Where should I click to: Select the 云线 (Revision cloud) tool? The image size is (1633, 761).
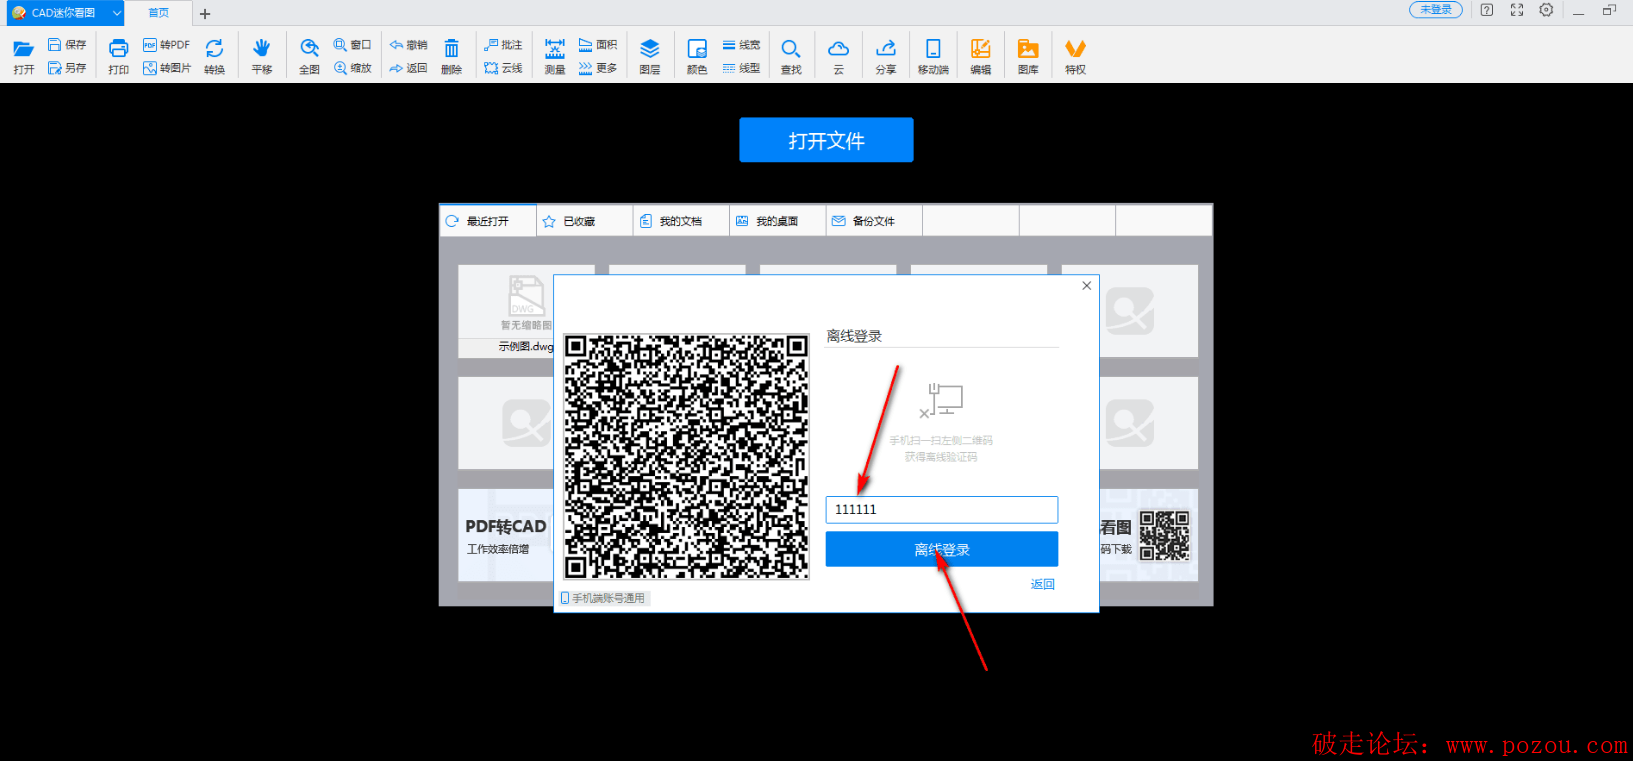click(503, 68)
